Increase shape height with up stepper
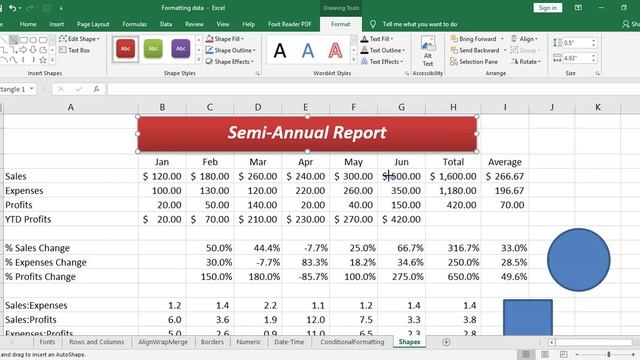 point(594,40)
